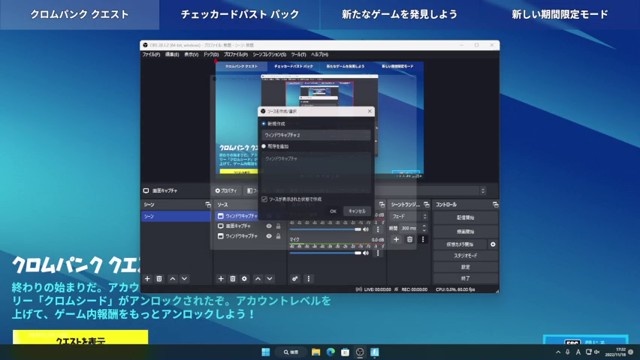
Task: Open the シーンコレクション menu
Action: 269,54
